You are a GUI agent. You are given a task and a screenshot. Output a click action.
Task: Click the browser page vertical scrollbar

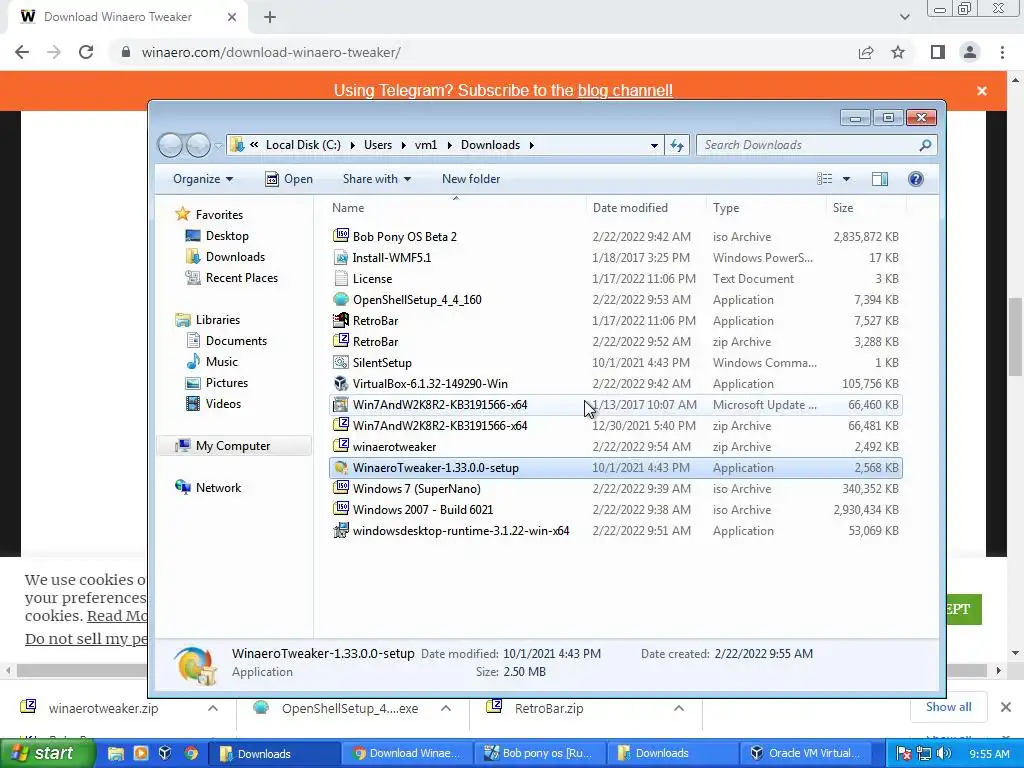pos(1015,336)
